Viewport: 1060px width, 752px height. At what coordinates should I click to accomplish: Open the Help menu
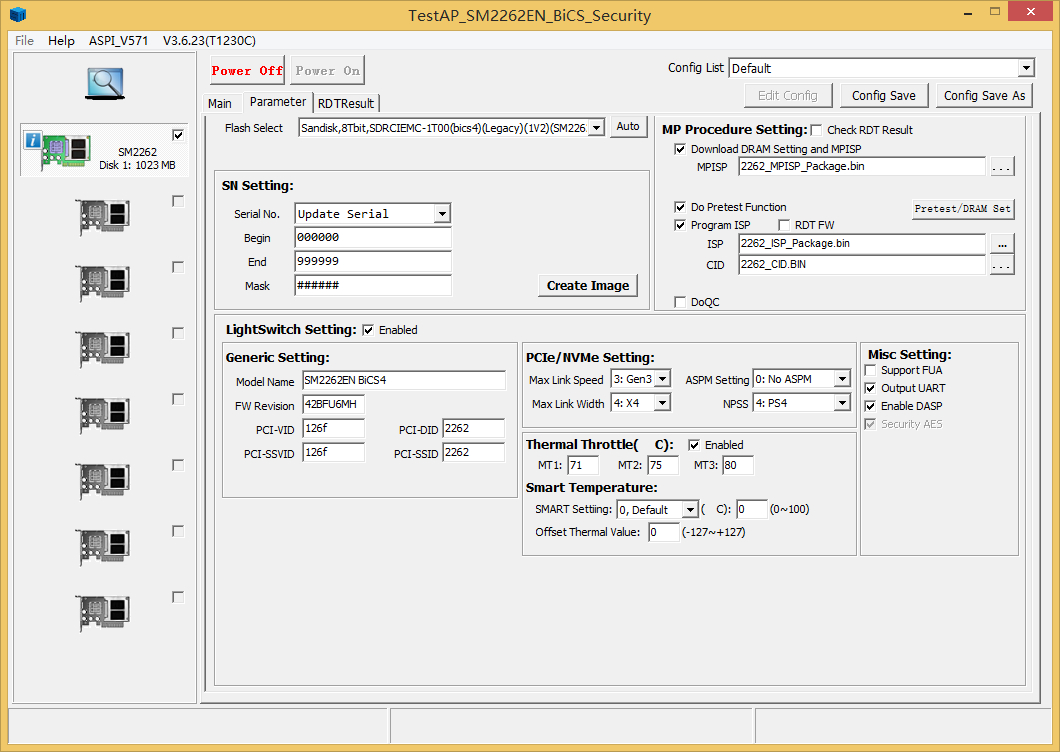point(61,41)
